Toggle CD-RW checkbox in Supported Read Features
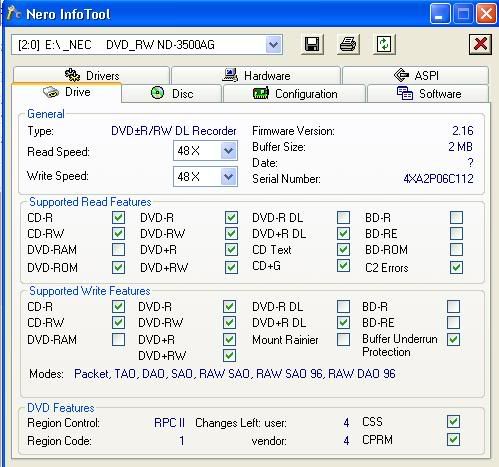 point(118,233)
